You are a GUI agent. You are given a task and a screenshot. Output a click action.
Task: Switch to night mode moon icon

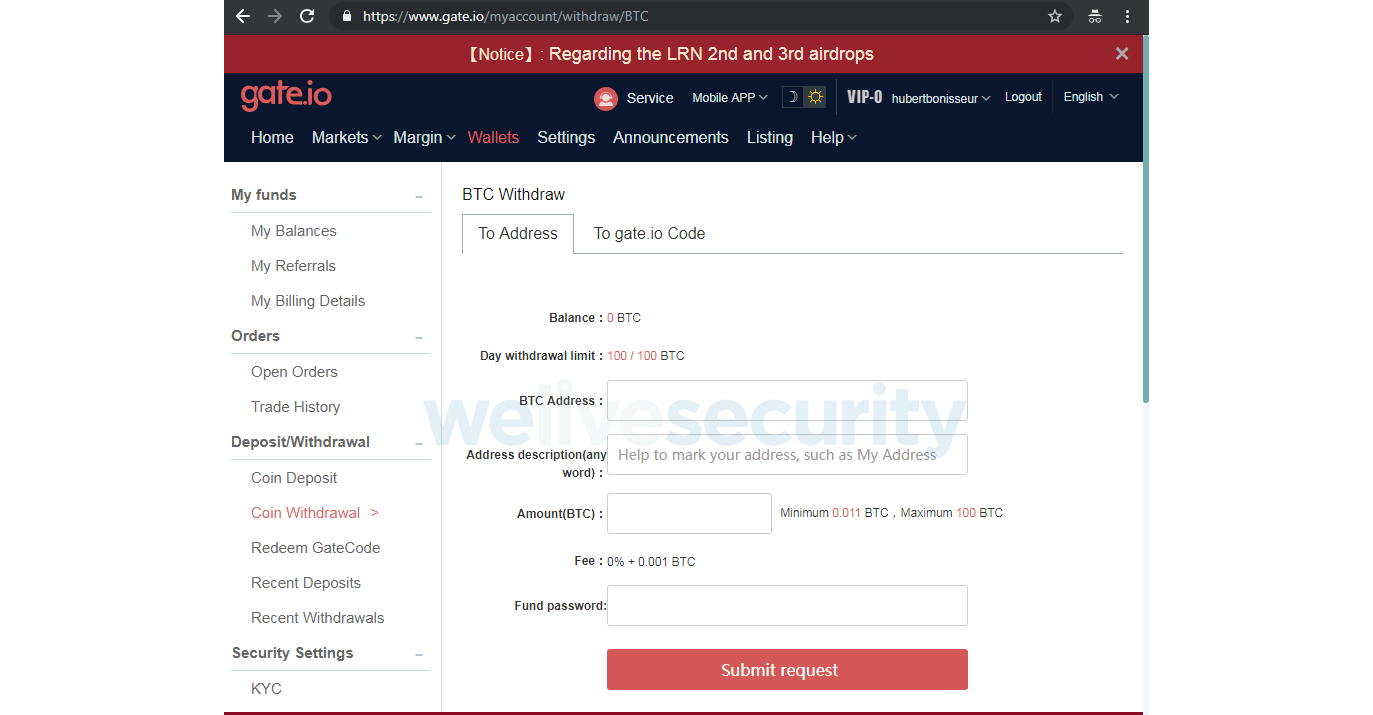coord(792,97)
